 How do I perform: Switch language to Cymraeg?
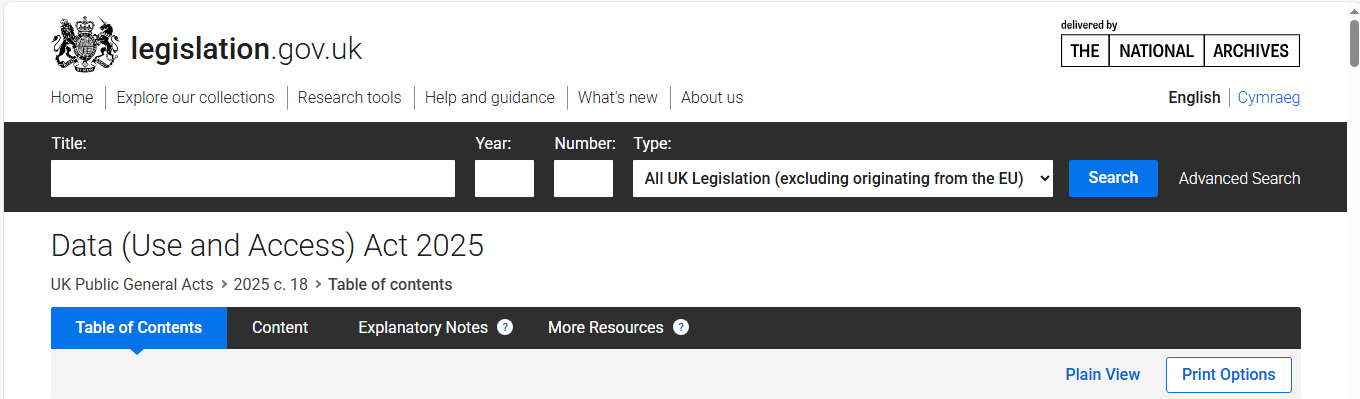1269,97
